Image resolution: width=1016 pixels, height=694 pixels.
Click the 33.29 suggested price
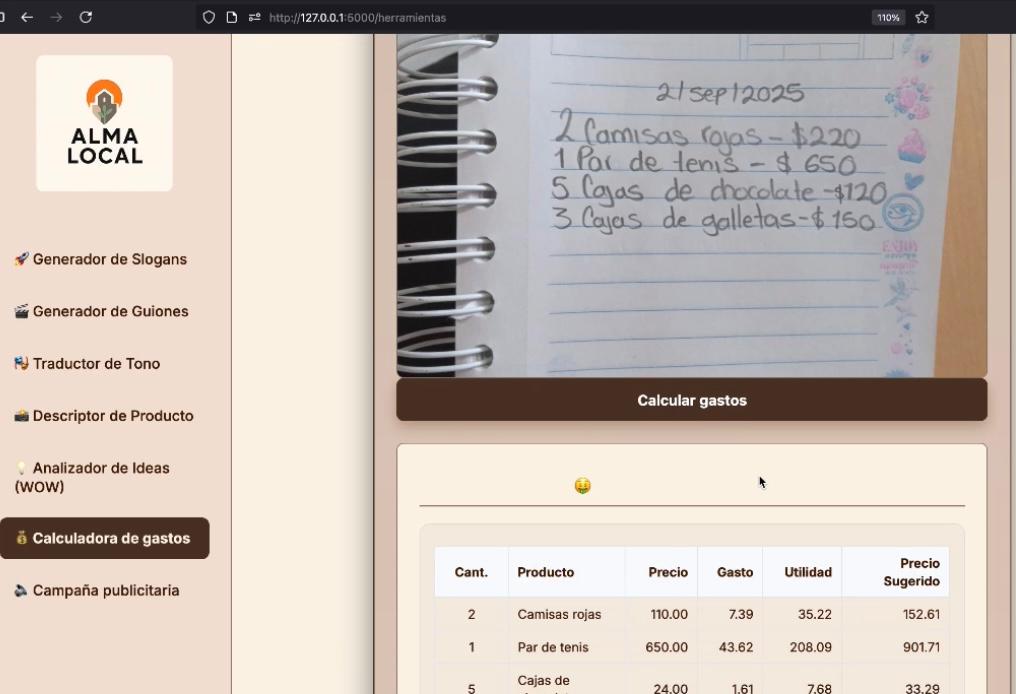click(x=923, y=688)
